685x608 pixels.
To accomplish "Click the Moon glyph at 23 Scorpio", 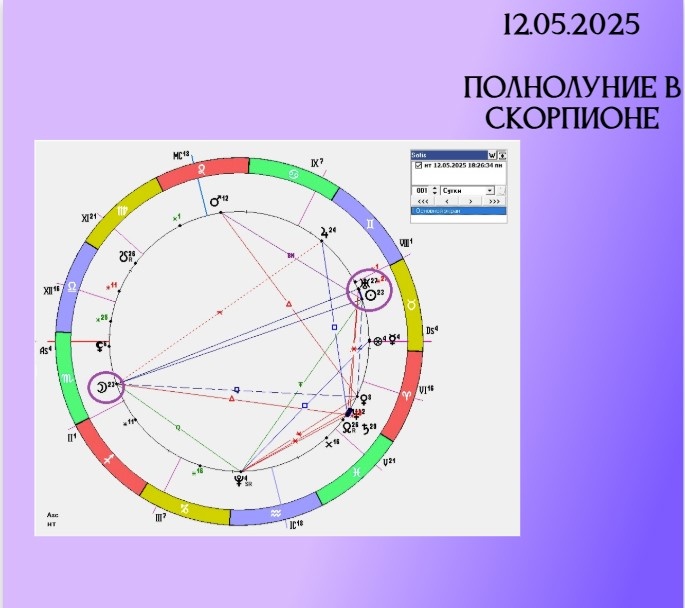I will pos(101,387).
